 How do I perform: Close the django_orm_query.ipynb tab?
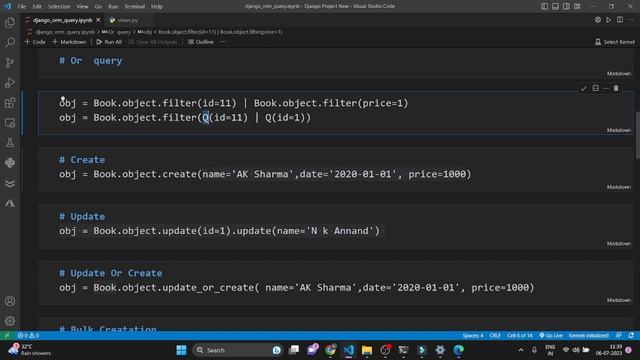(x=98, y=20)
